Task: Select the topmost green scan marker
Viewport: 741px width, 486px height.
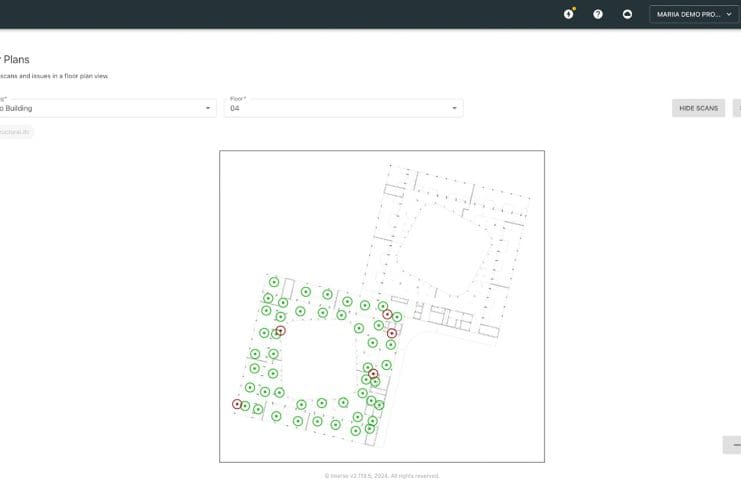Action: point(274,282)
